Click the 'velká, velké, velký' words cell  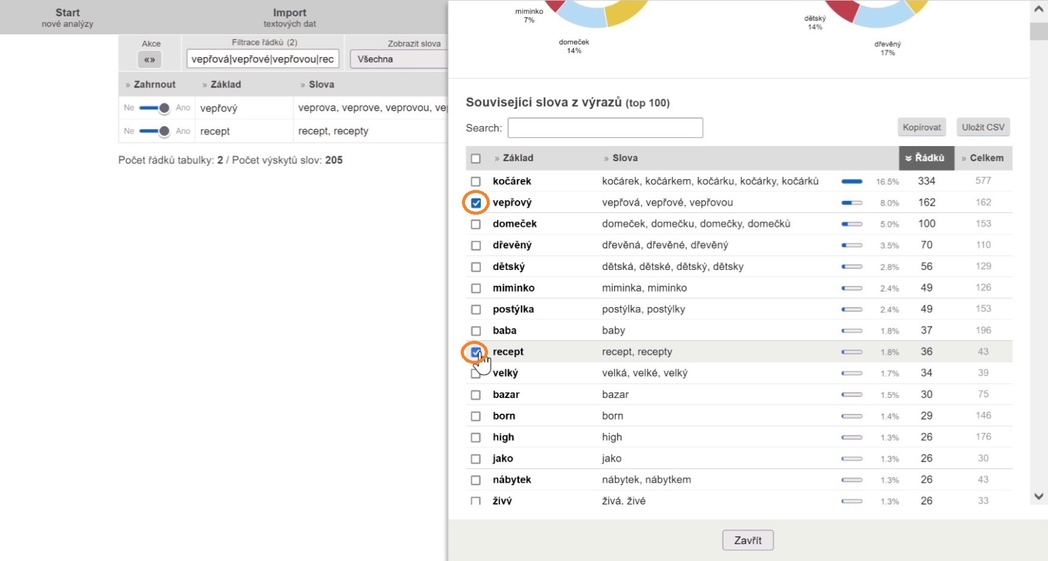pos(644,373)
